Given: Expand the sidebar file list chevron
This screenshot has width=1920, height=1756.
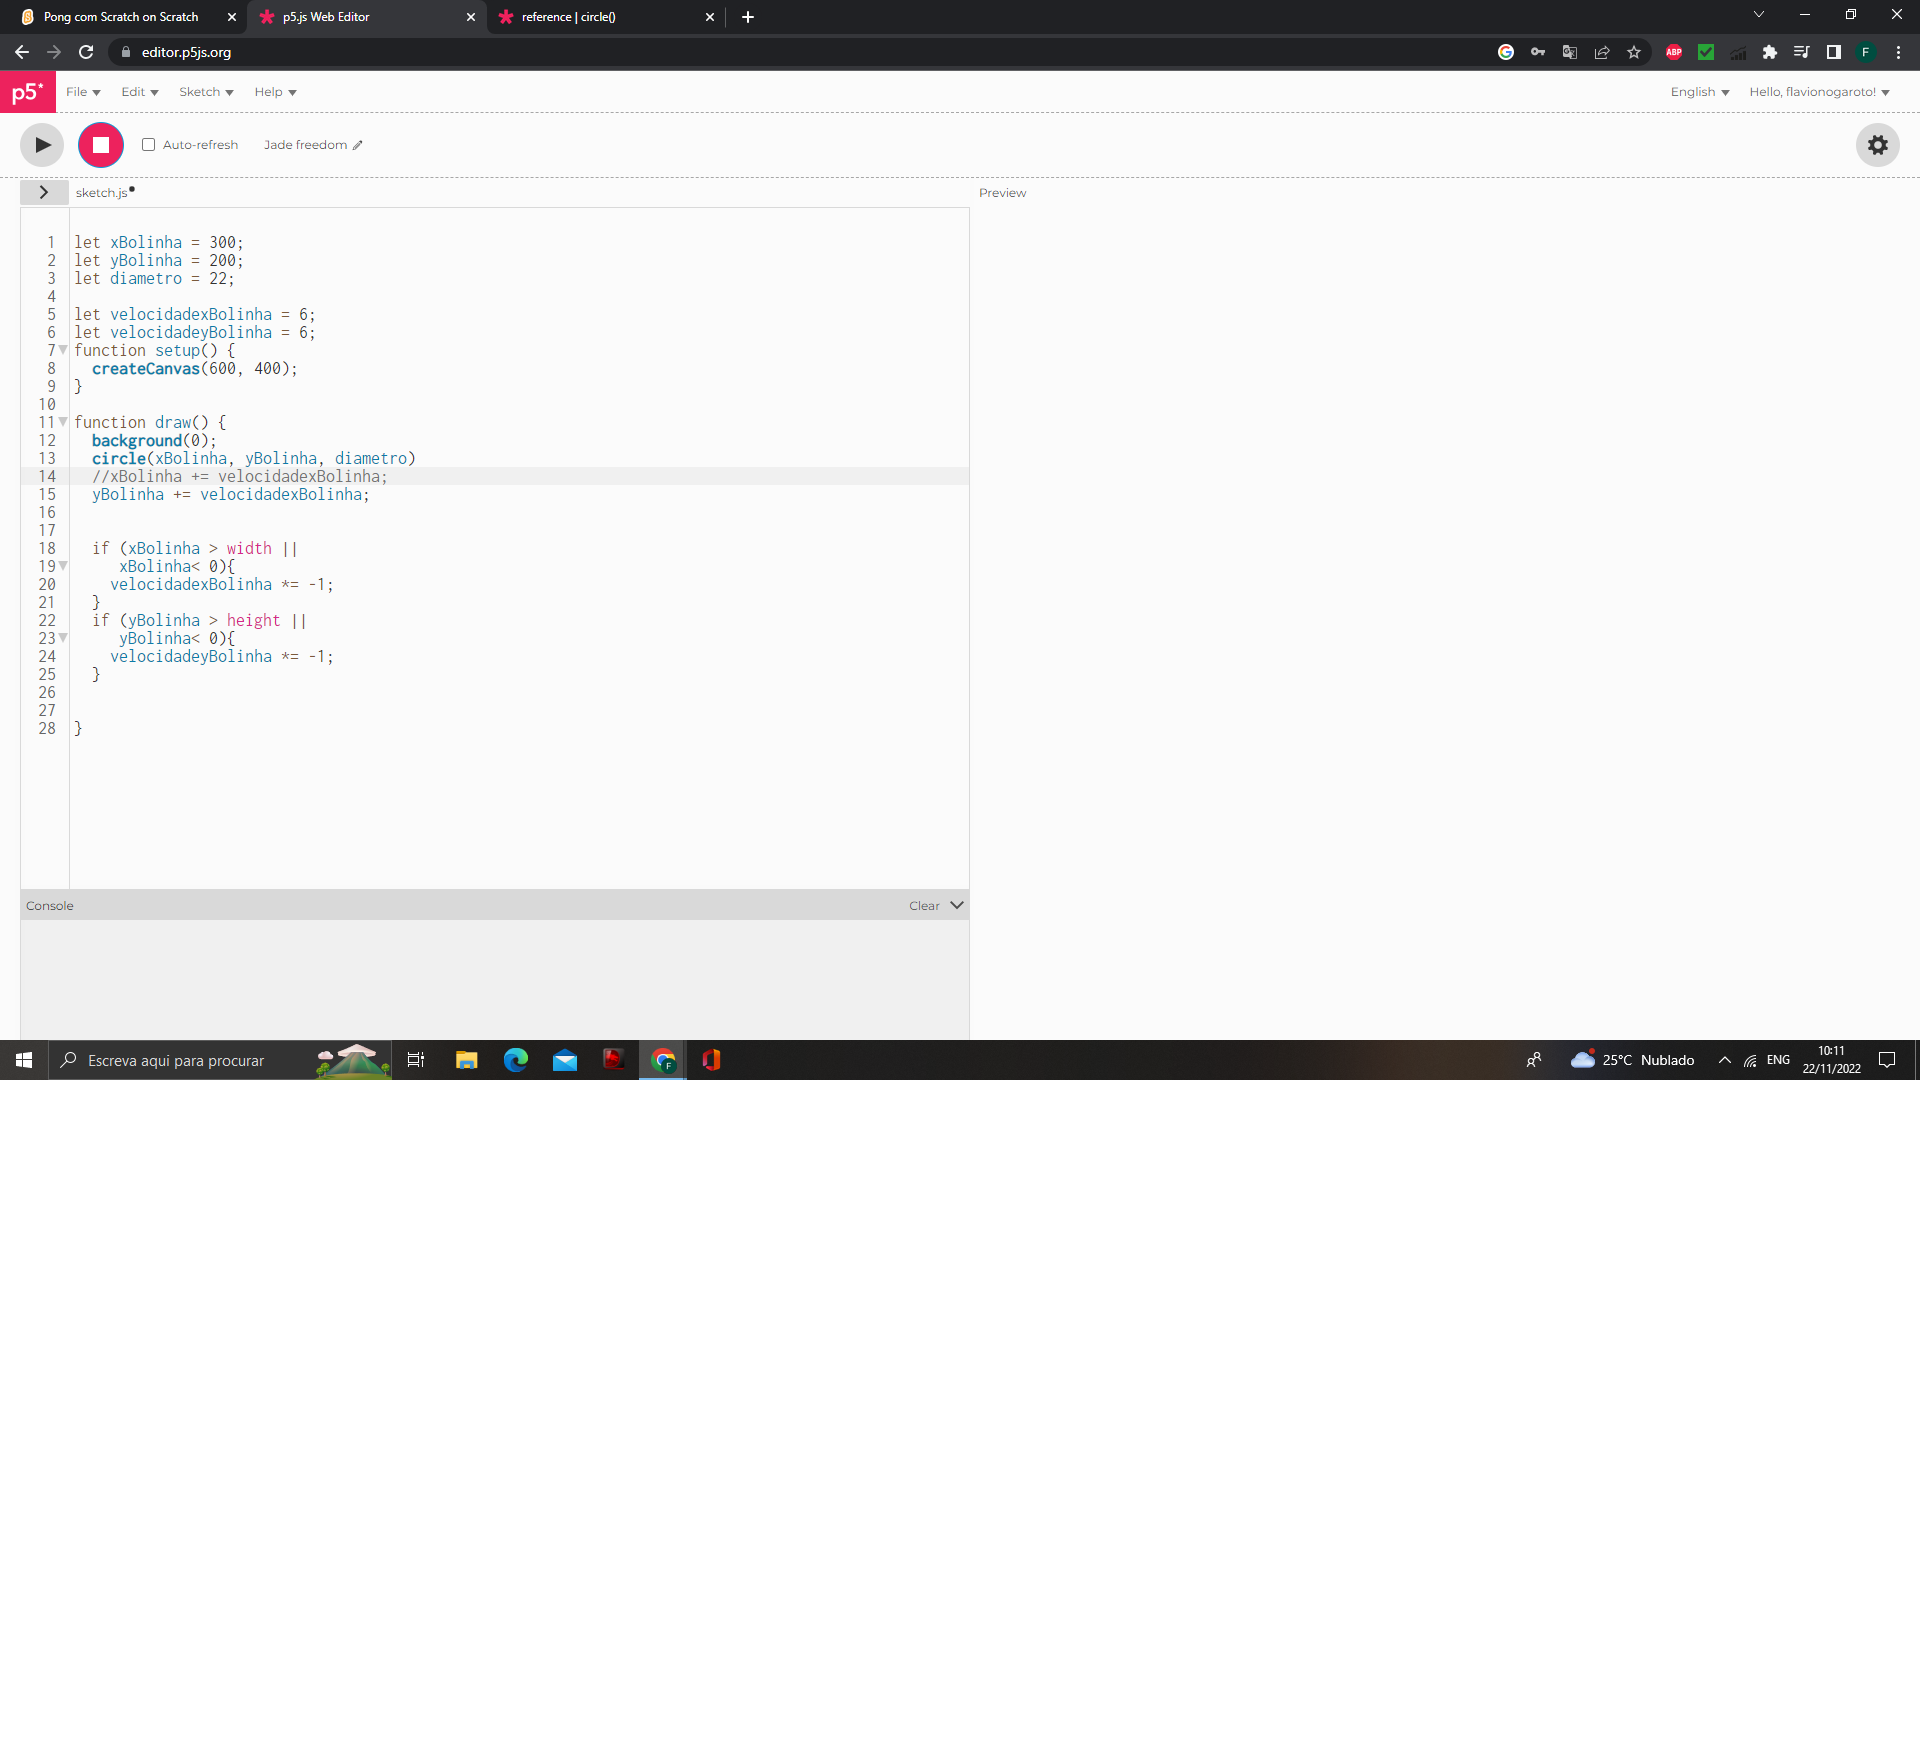Looking at the screenshot, I should point(44,192).
